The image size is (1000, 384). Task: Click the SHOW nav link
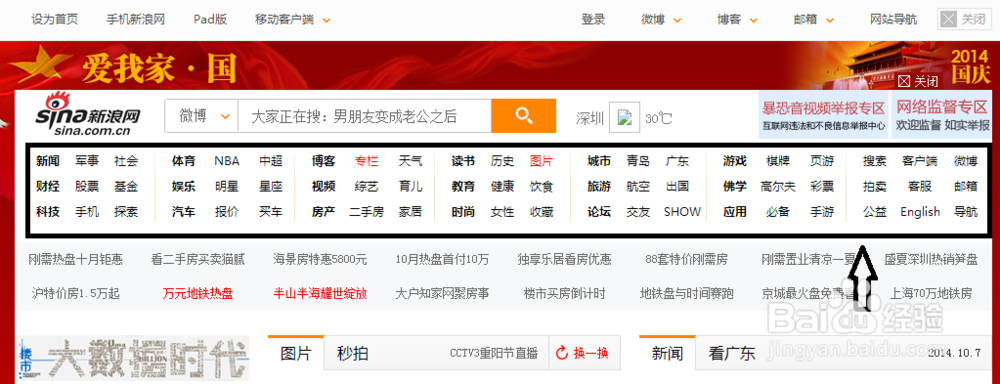point(682,211)
